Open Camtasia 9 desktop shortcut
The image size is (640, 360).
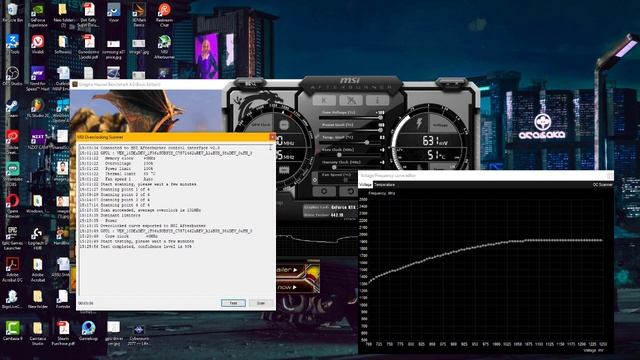pyautogui.click(x=13, y=331)
